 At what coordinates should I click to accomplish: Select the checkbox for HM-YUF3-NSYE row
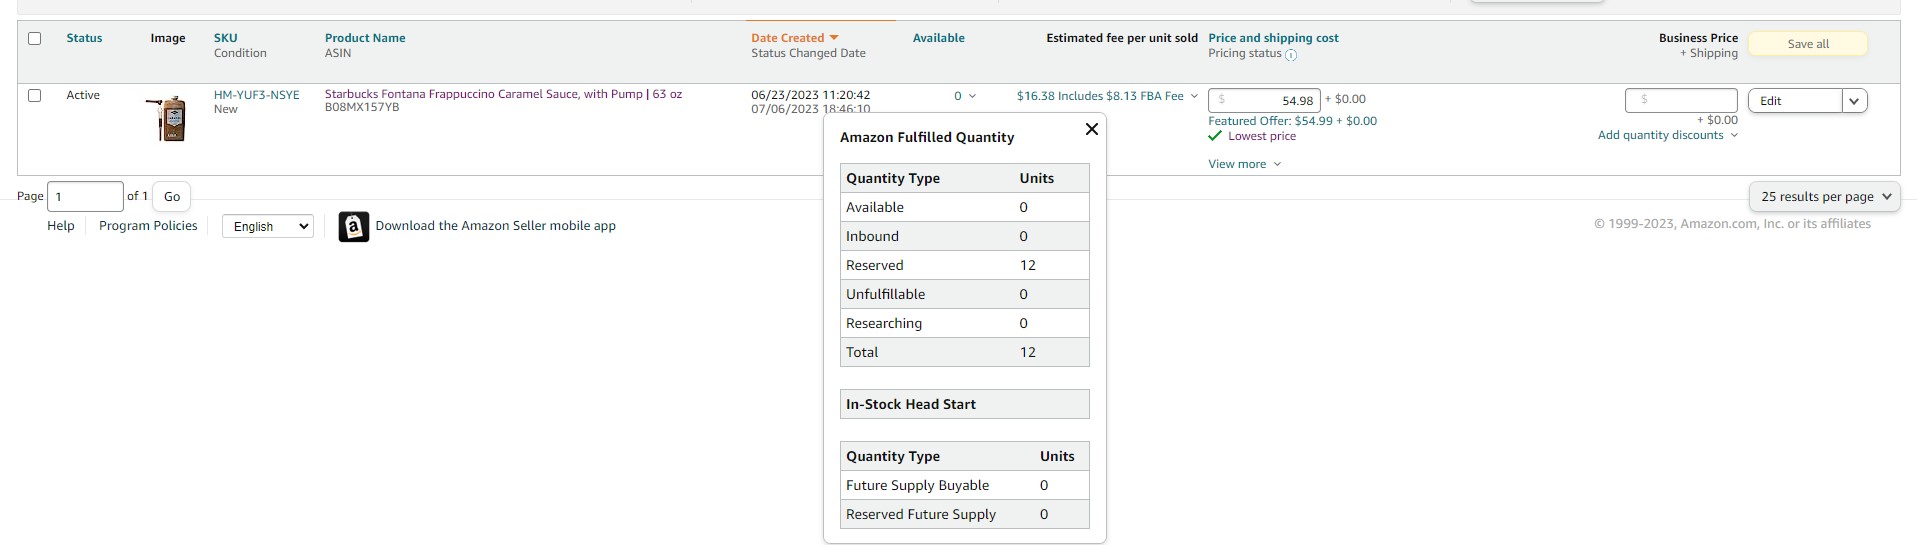(35, 95)
